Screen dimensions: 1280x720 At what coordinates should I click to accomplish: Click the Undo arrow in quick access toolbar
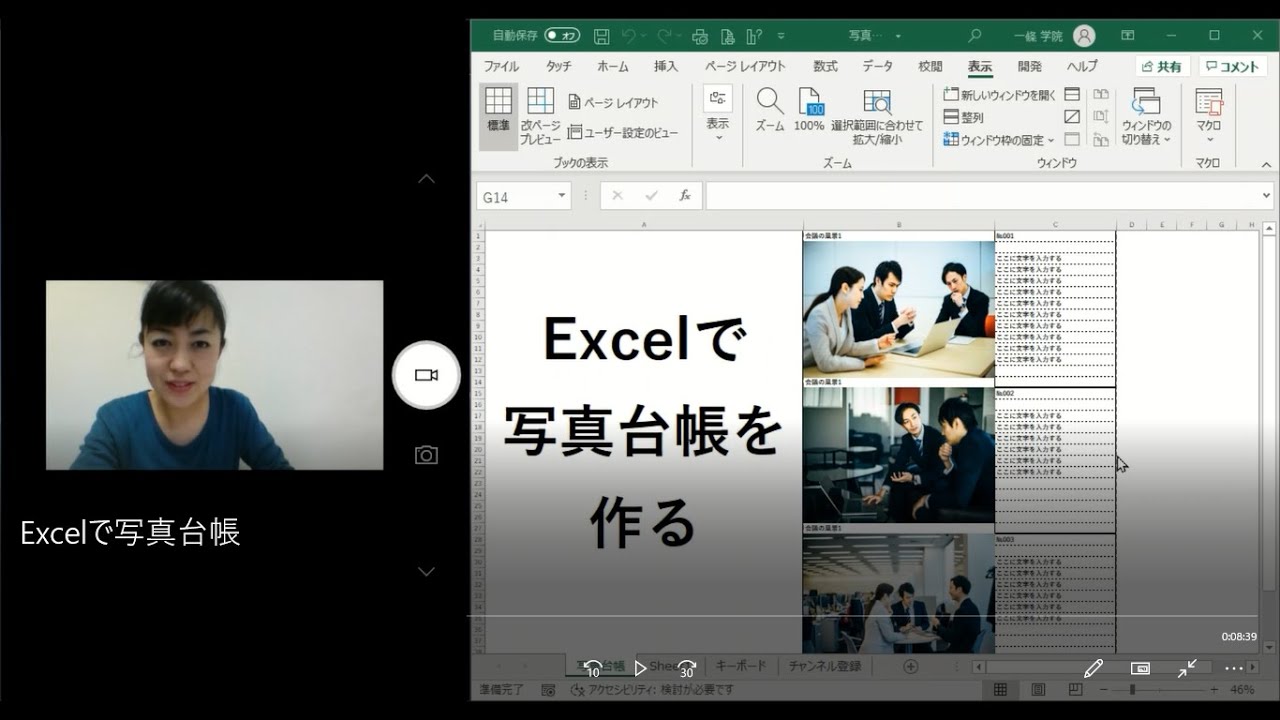[x=628, y=36]
